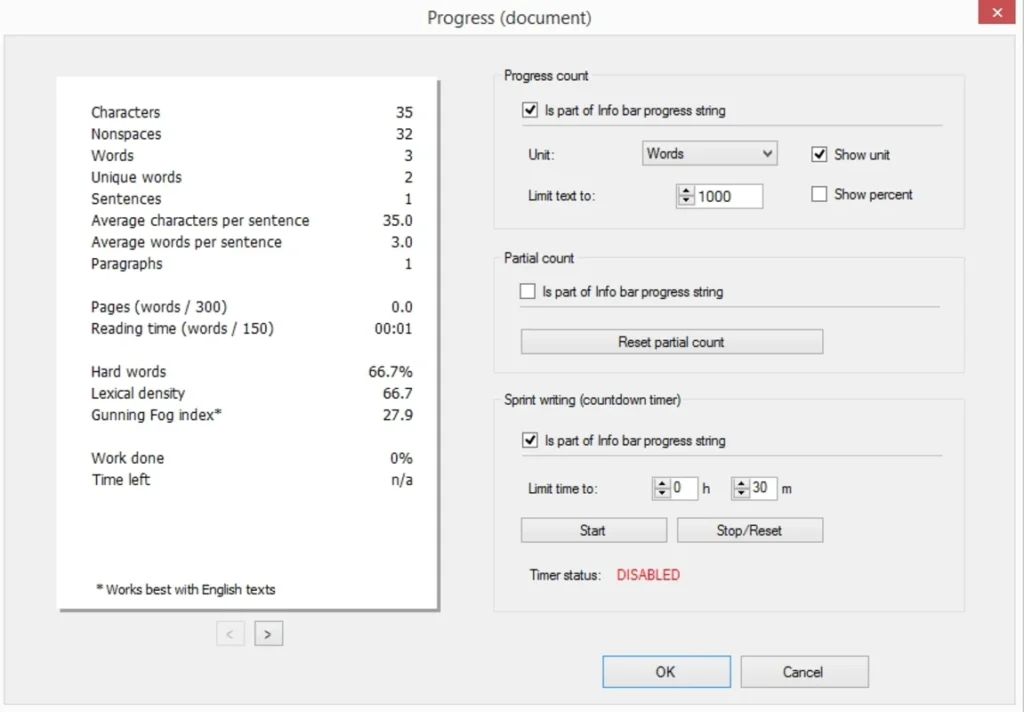The width and height of the screenshot is (1024, 712).
Task: Click the Work done label
Action: (x=127, y=458)
